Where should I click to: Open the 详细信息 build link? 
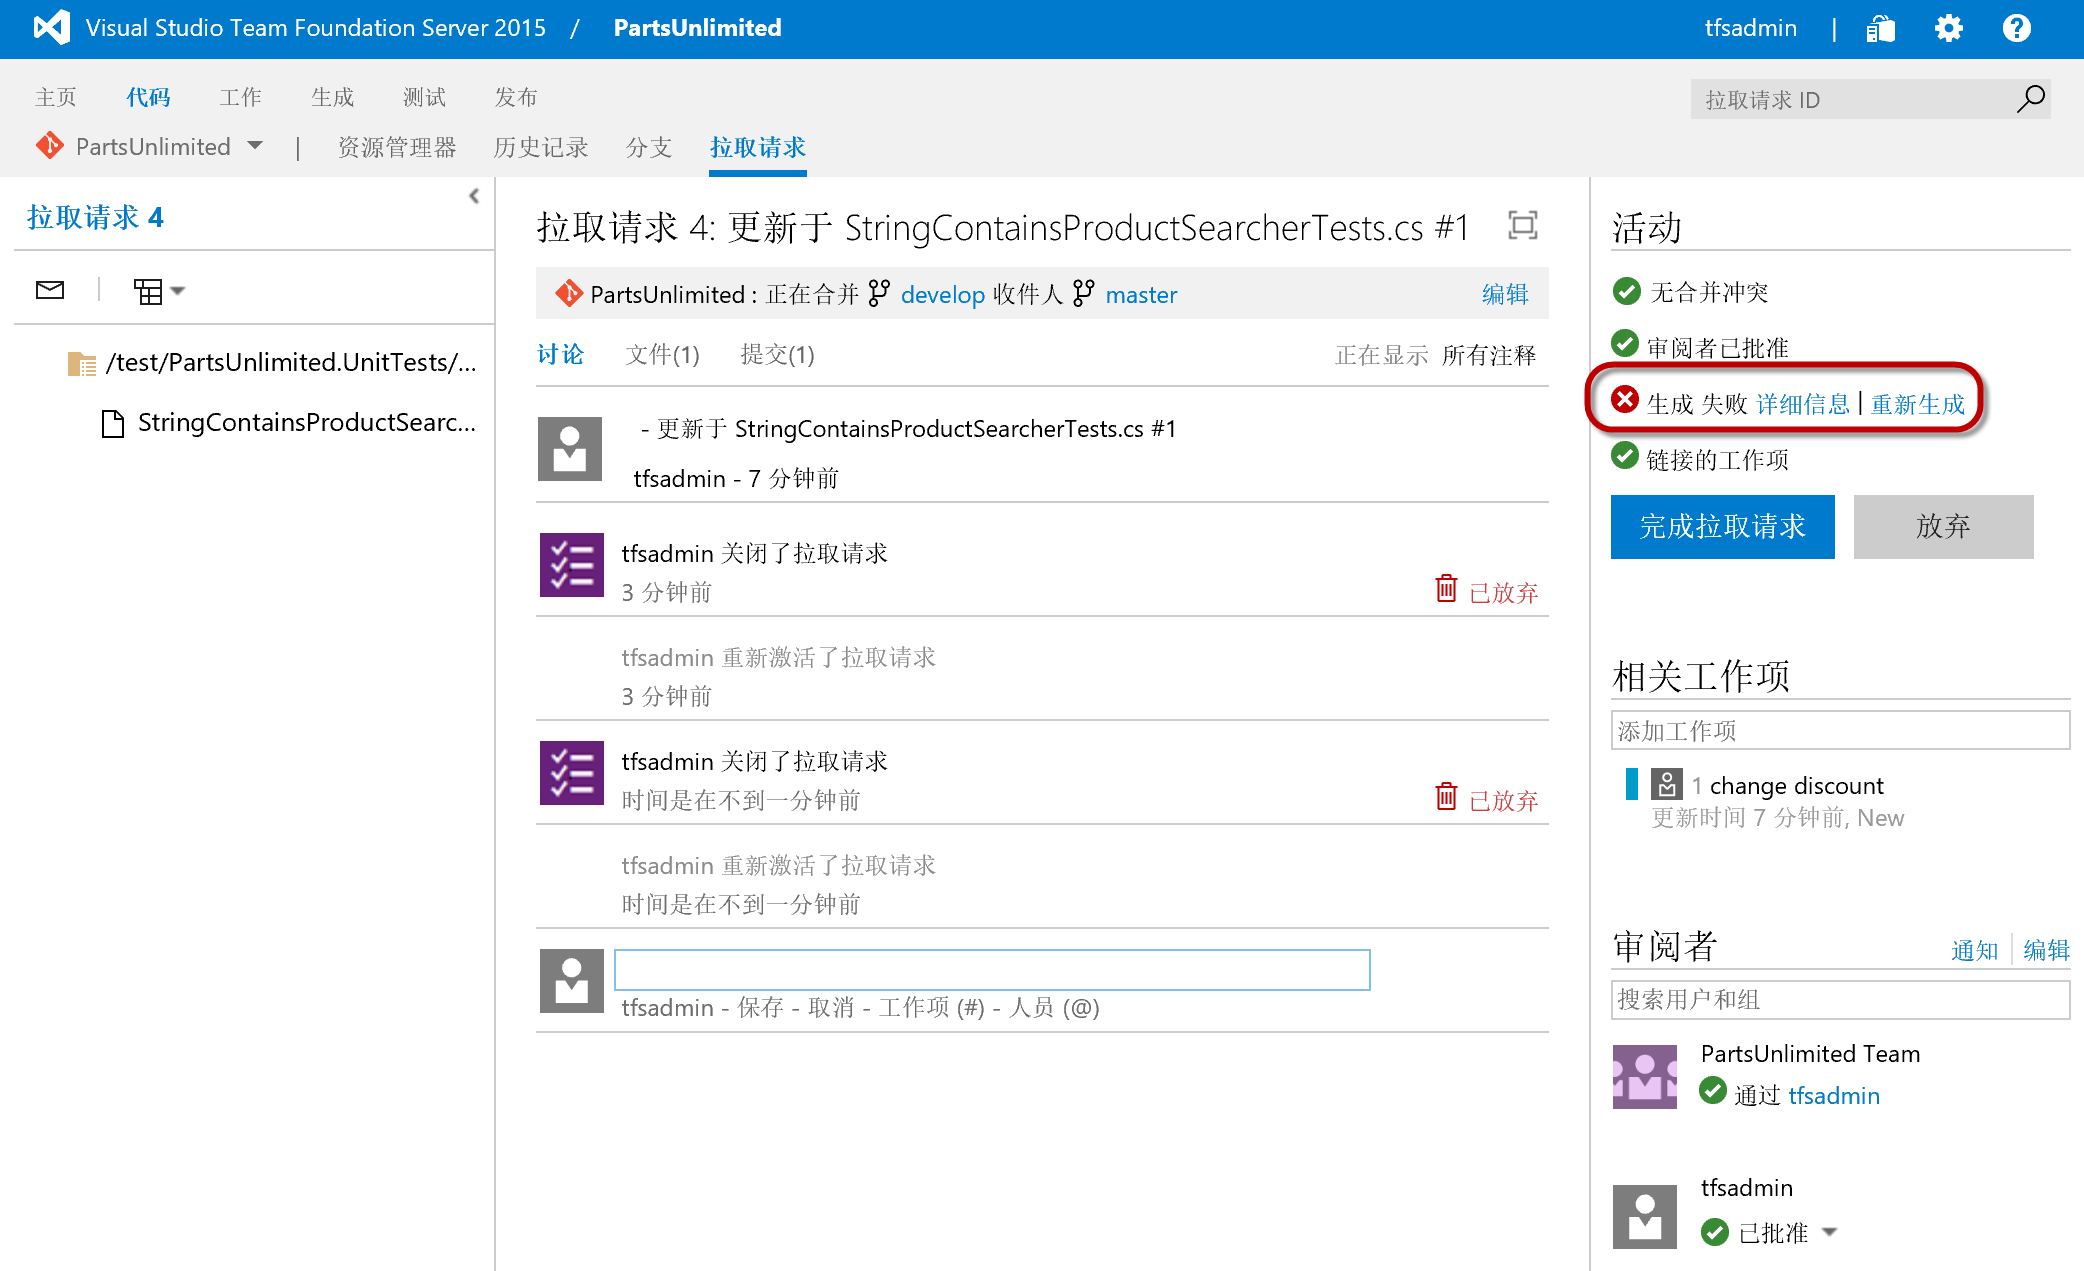click(x=1803, y=404)
